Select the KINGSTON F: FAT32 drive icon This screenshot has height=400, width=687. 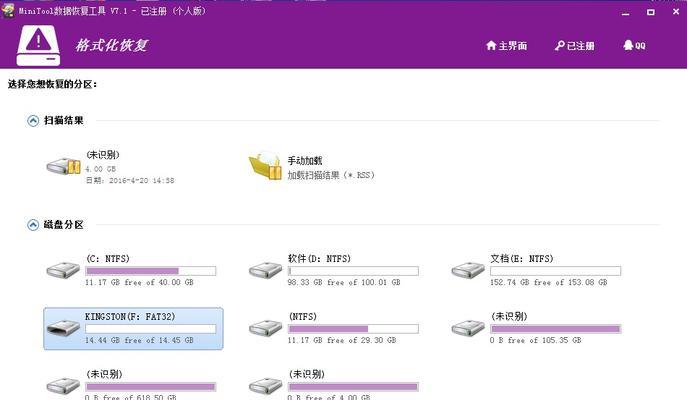point(64,328)
